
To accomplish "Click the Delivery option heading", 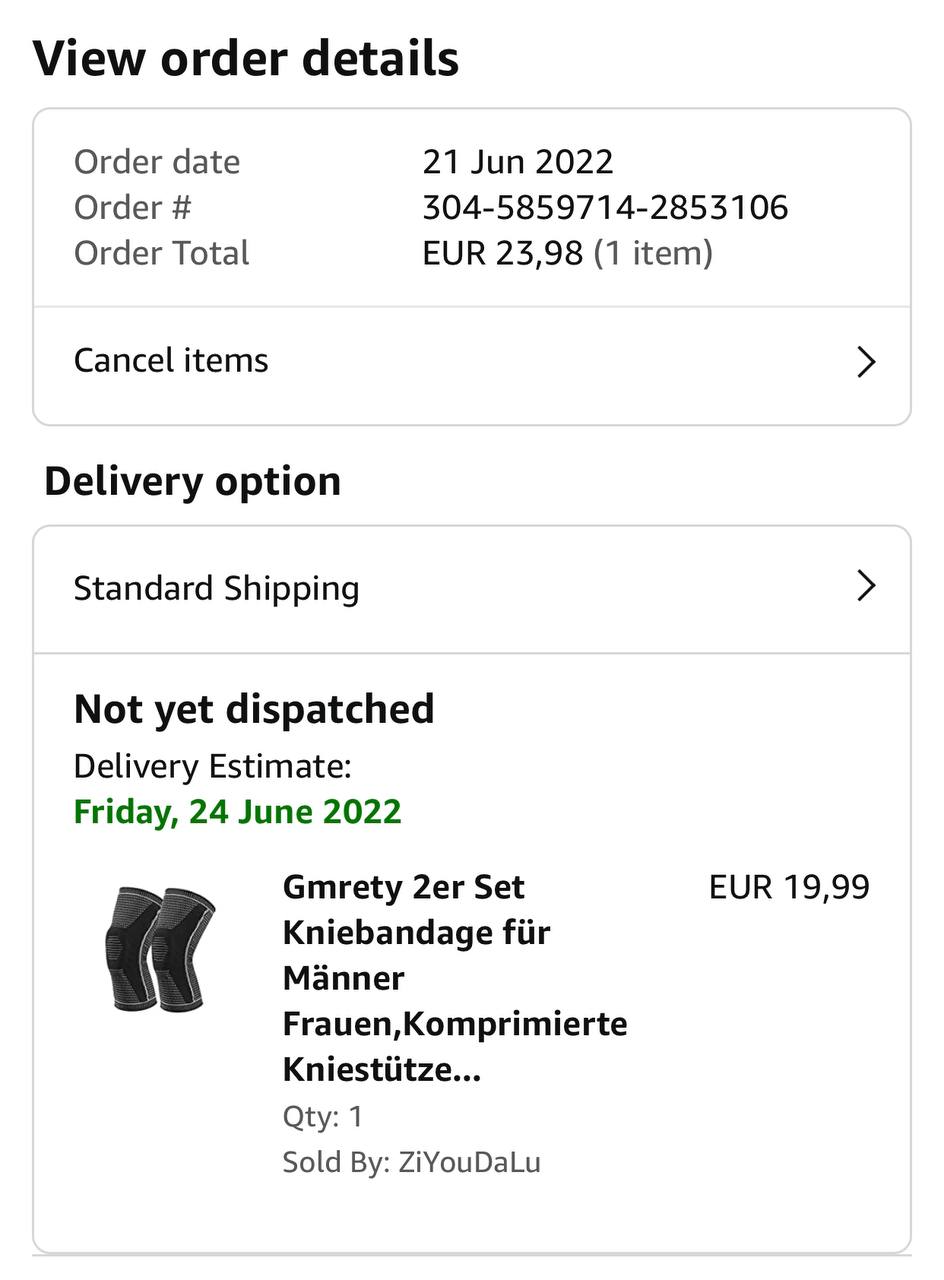I will (x=192, y=481).
